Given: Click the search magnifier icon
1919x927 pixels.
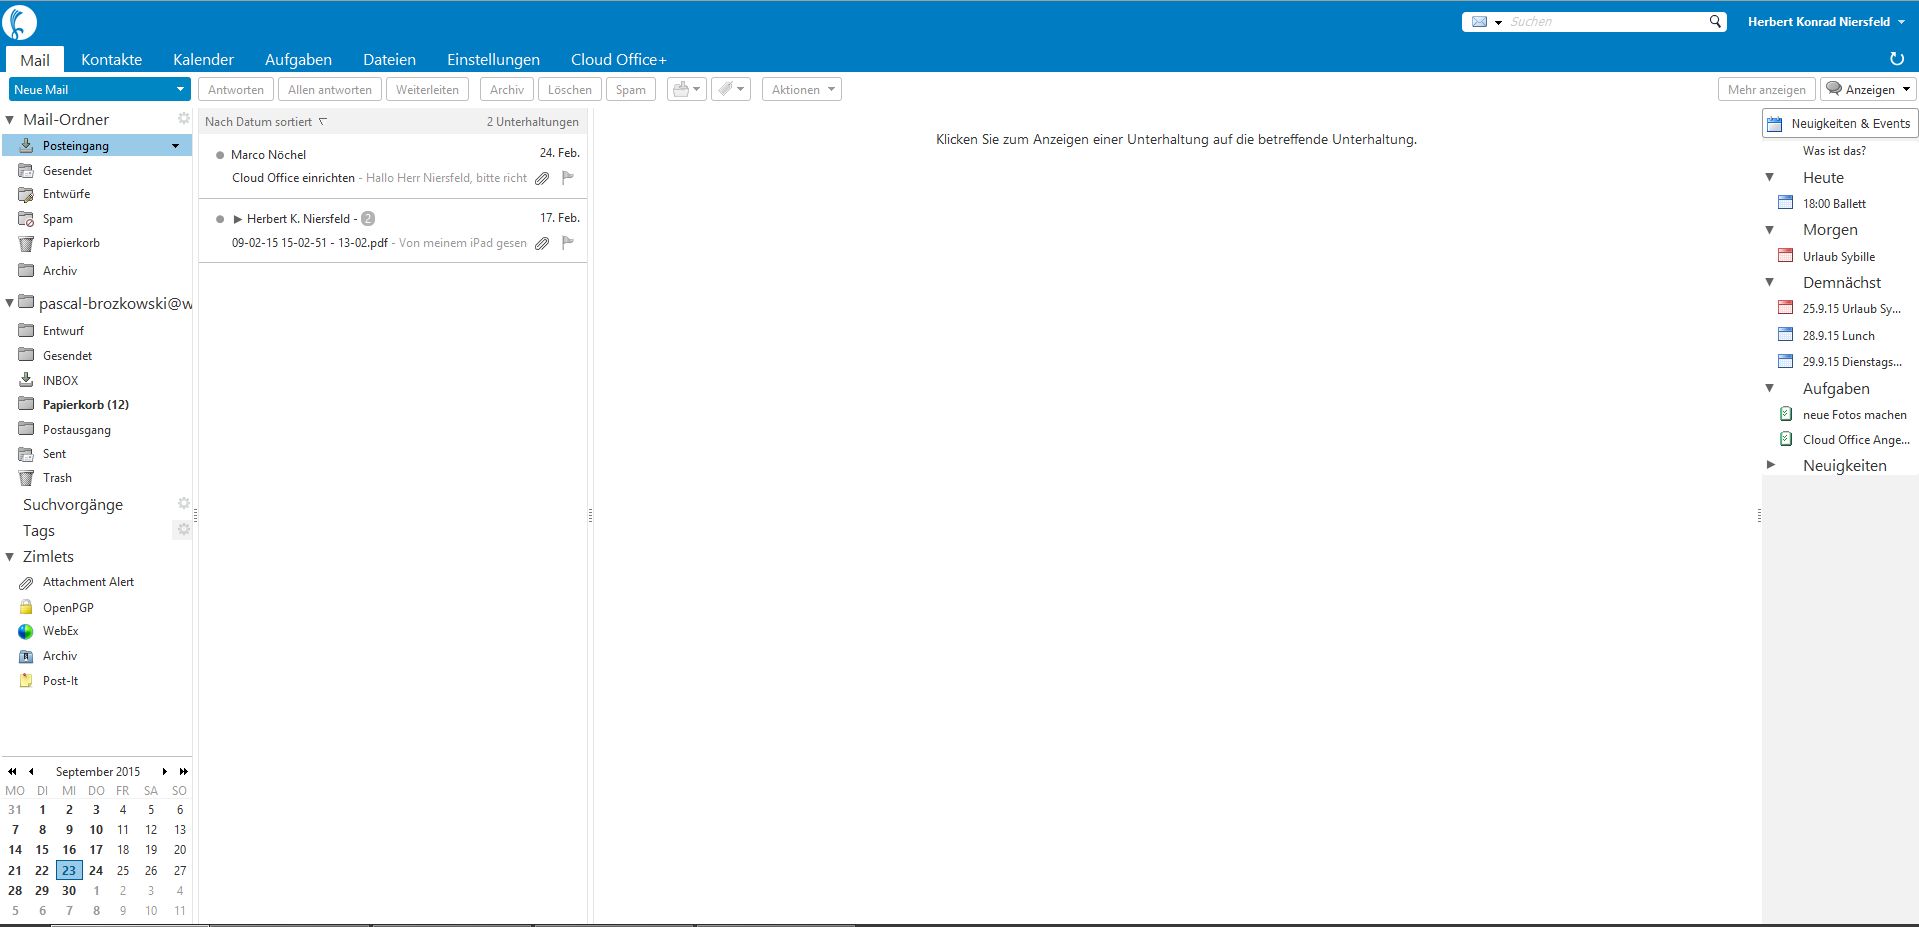Looking at the screenshot, I should coord(1715,21).
